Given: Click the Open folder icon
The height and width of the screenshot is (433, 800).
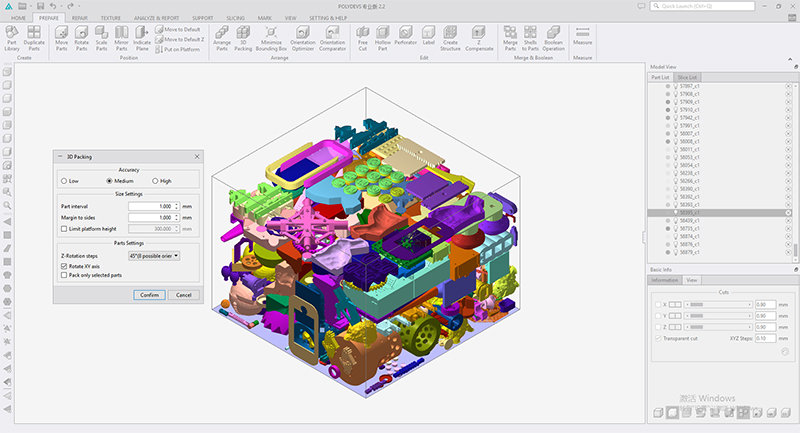Looking at the screenshot, I should [22, 6].
